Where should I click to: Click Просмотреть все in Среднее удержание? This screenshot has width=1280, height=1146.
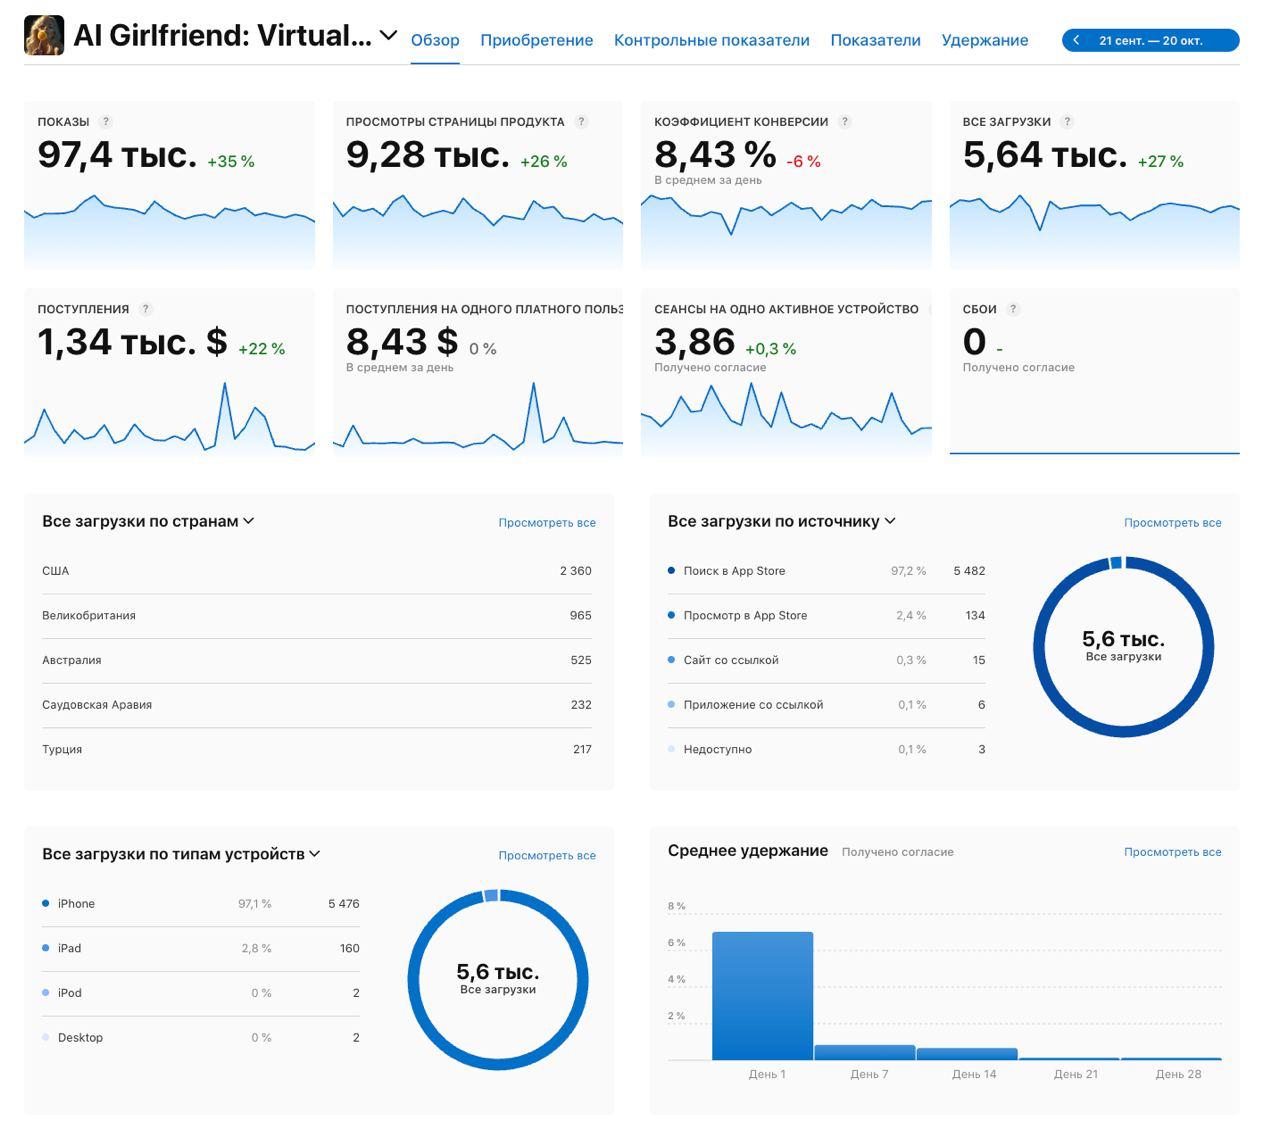(x=1172, y=852)
